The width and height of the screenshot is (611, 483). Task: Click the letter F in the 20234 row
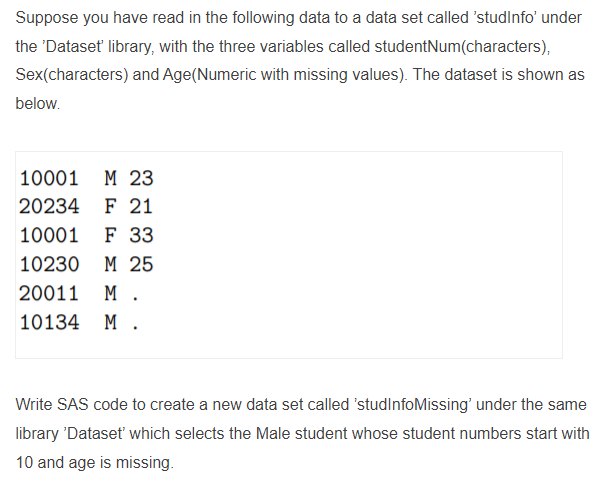pyautogui.click(x=110, y=206)
